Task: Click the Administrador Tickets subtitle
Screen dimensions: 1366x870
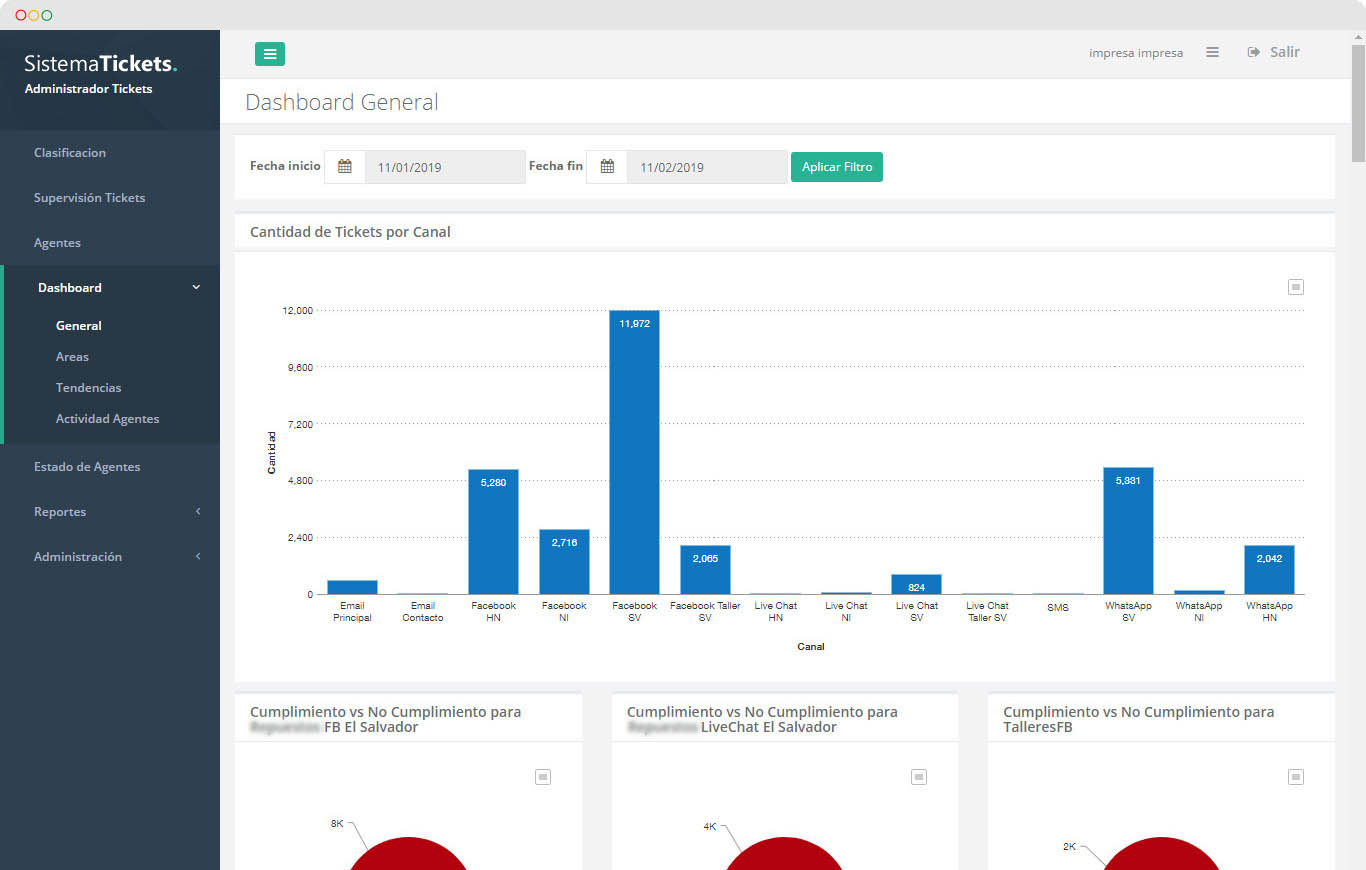Action: pyautogui.click(x=88, y=89)
